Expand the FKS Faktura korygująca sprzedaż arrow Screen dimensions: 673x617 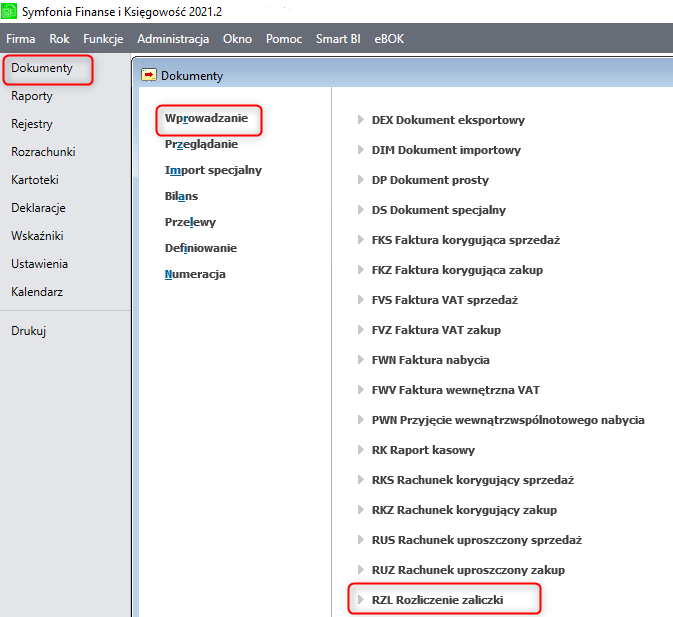tap(361, 239)
